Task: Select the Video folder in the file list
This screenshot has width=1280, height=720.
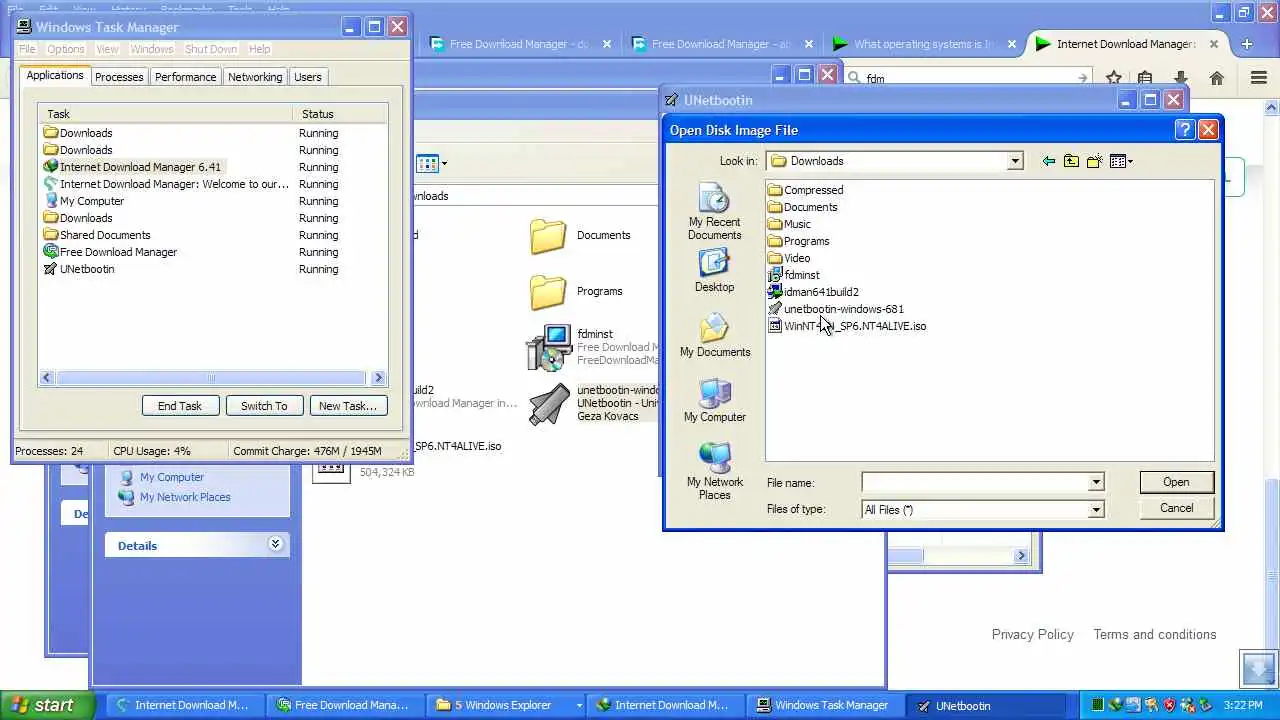Action: point(789,258)
